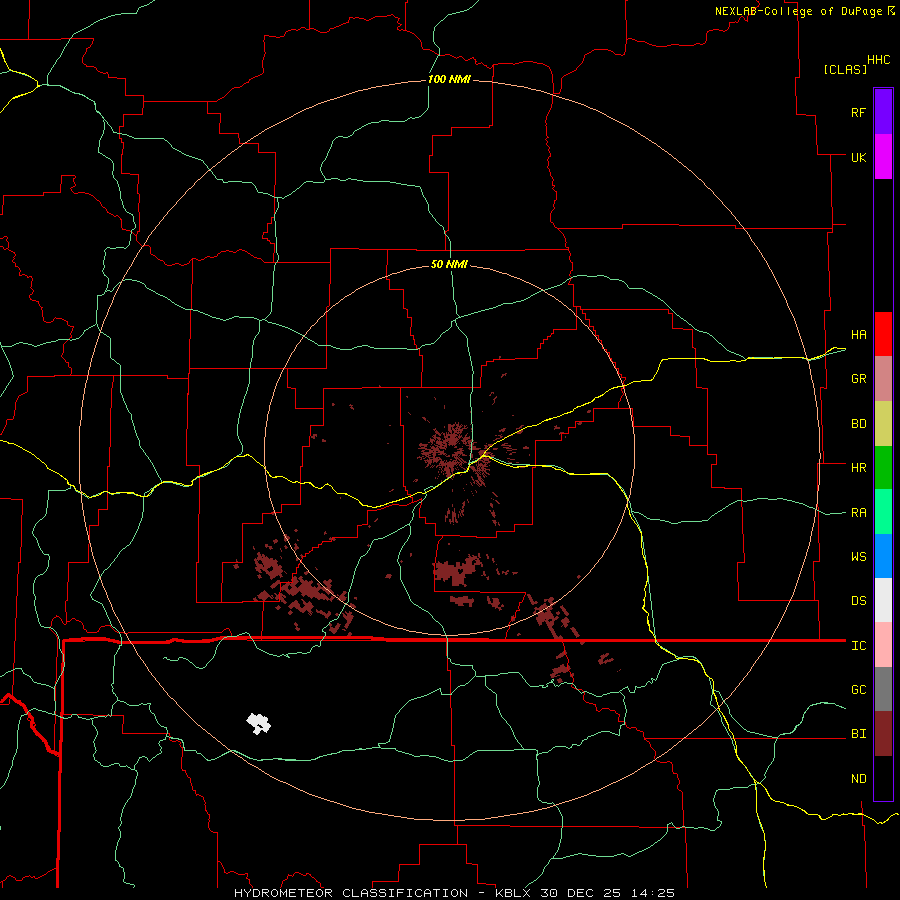Click the HA legend label
The image size is (900, 900).
(x=858, y=334)
